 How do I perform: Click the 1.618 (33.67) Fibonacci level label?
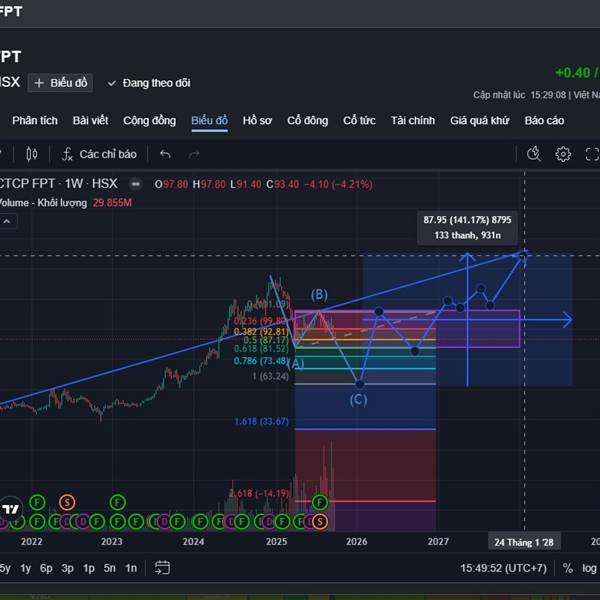point(261,421)
